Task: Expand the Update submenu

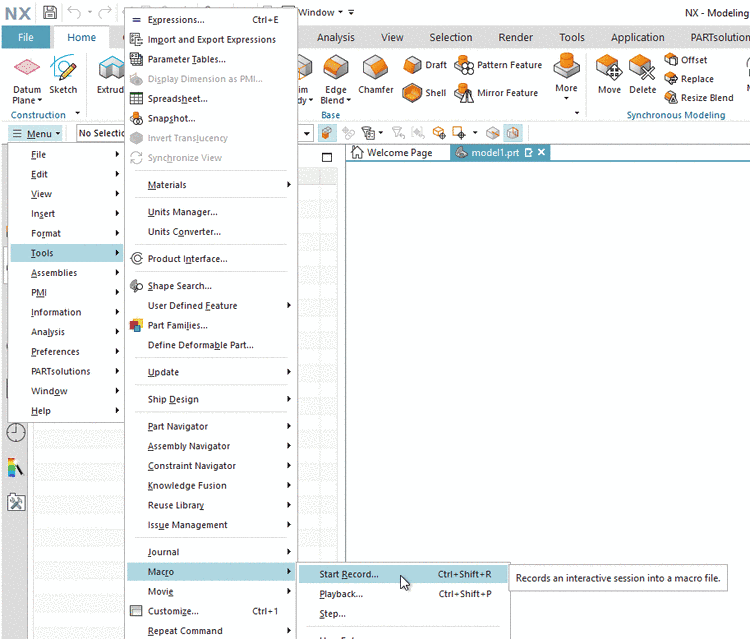Action: coord(211,372)
